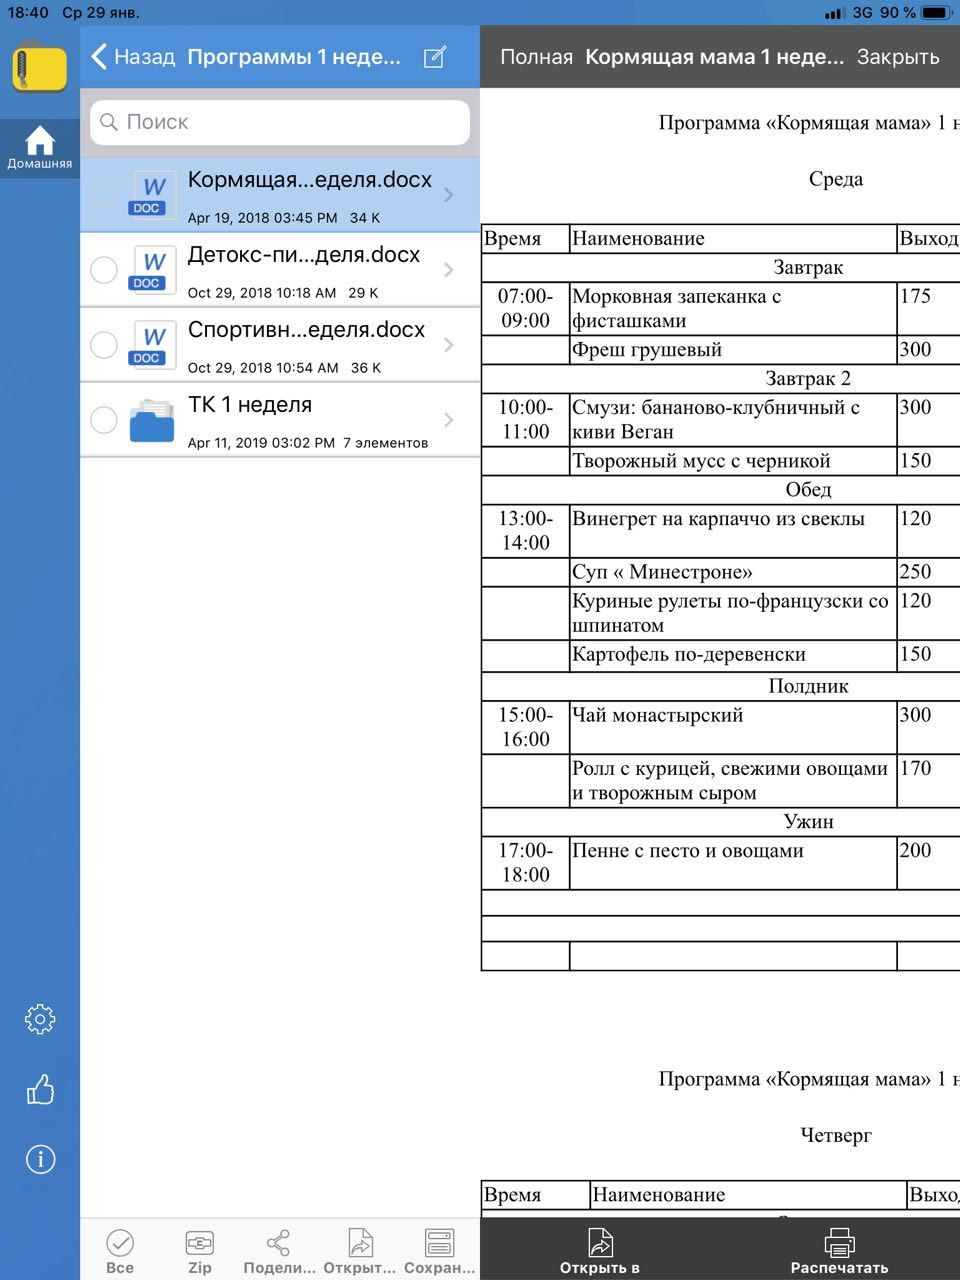Tap cell Фреш грушевый

click(733, 349)
